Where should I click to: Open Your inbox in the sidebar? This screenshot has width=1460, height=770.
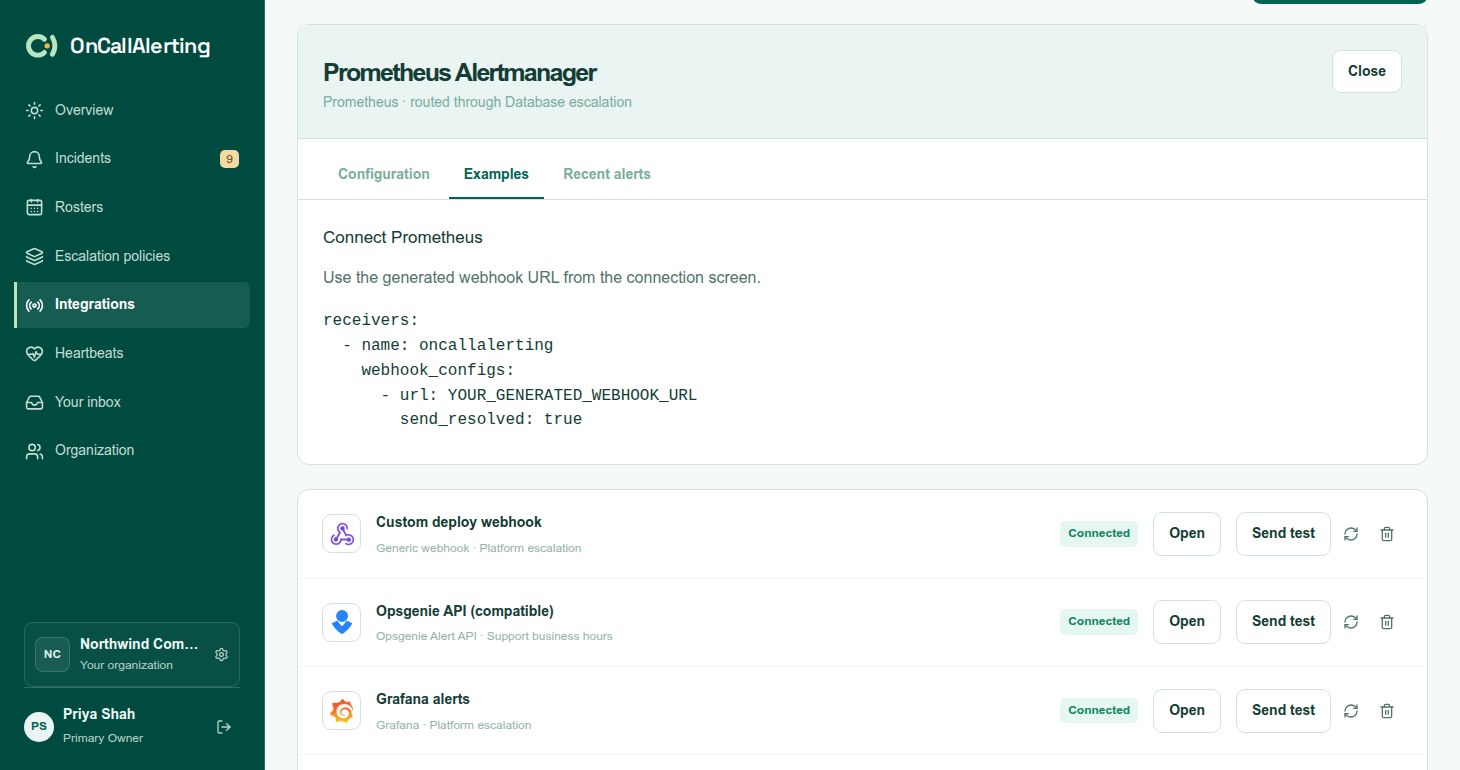(x=132, y=402)
